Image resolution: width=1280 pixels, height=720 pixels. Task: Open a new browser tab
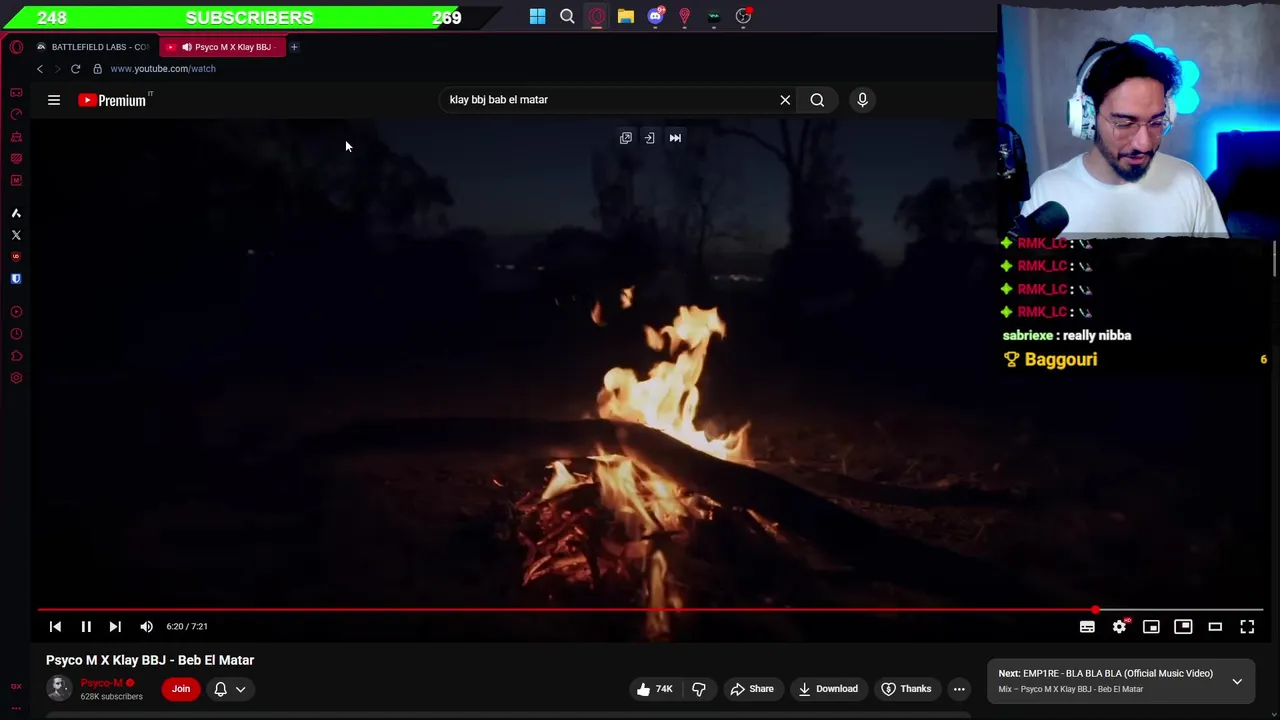pyautogui.click(x=294, y=47)
